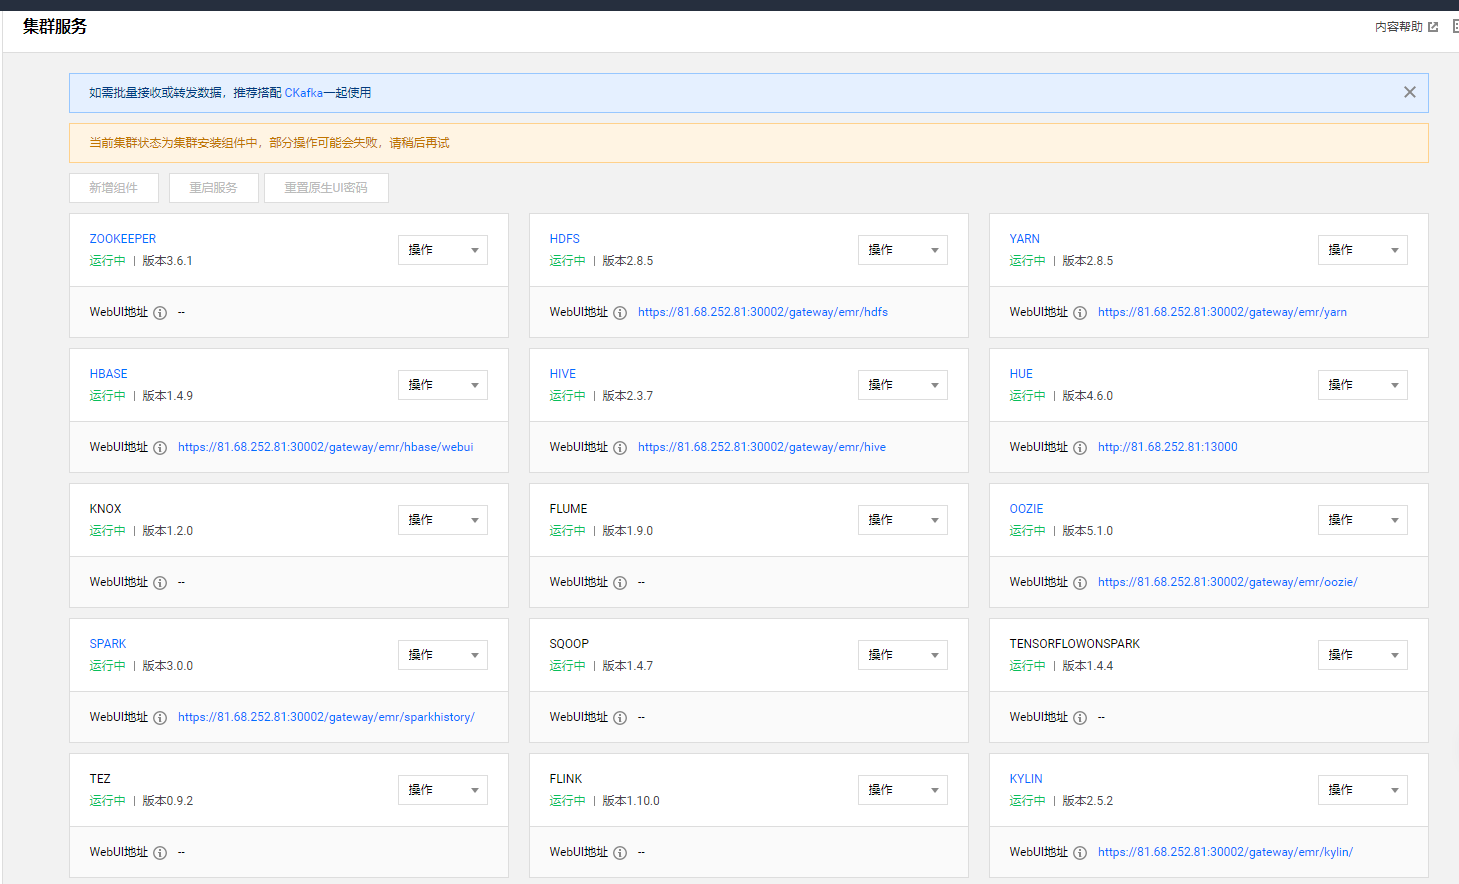The width and height of the screenshot is (1459, 884).
Task: Open the HUE service name link
Action: (1021, 374)
